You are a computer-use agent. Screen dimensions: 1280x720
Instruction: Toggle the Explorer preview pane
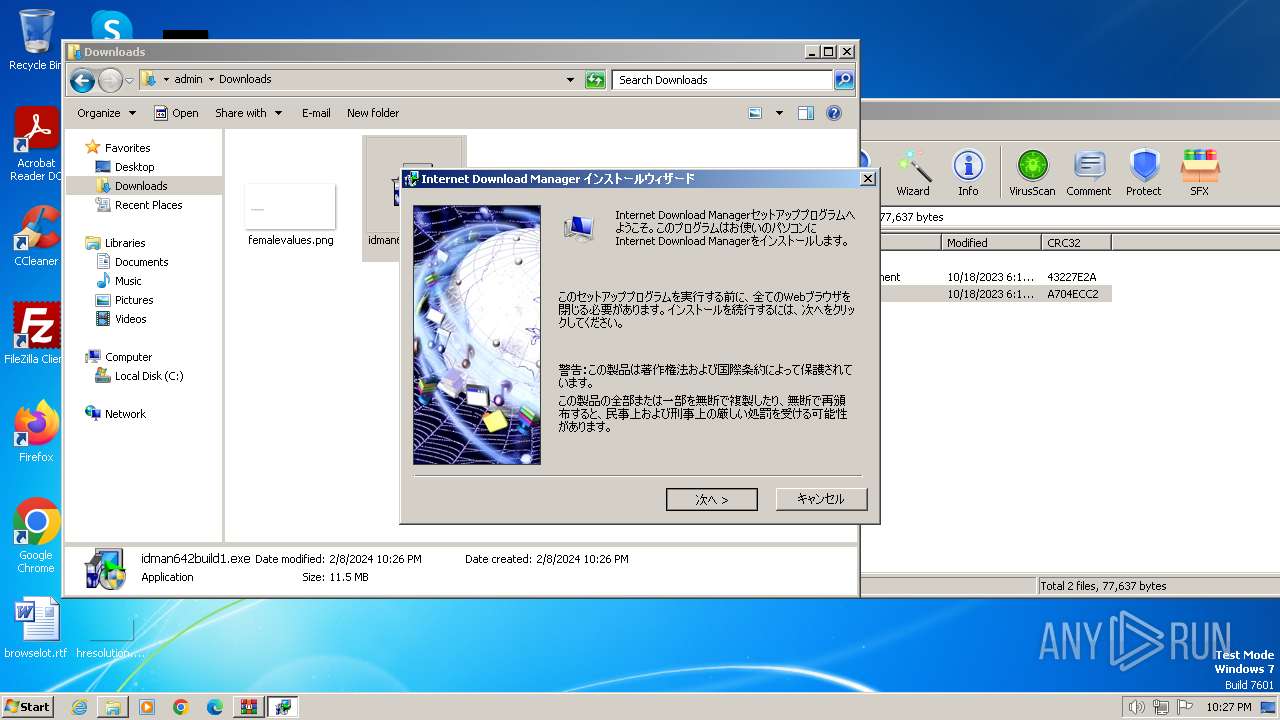[x=806, y=113]
